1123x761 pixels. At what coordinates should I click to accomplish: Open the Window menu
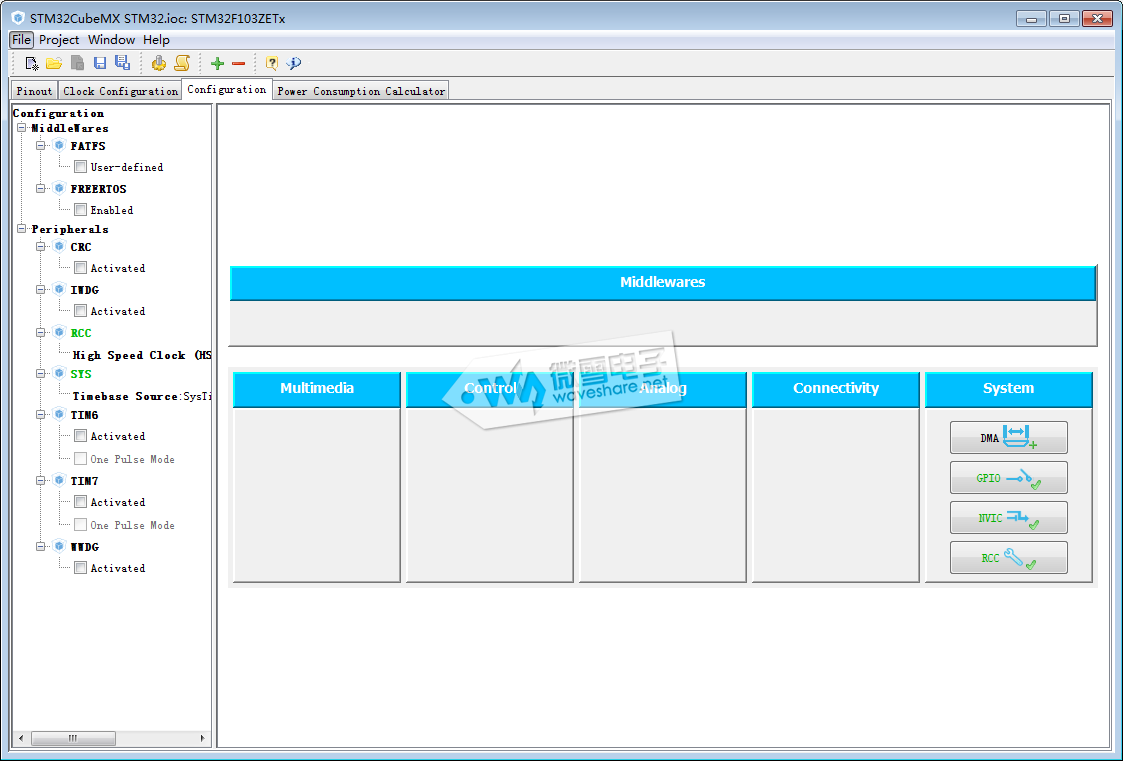pyautogui.click(x=111, y=40)
